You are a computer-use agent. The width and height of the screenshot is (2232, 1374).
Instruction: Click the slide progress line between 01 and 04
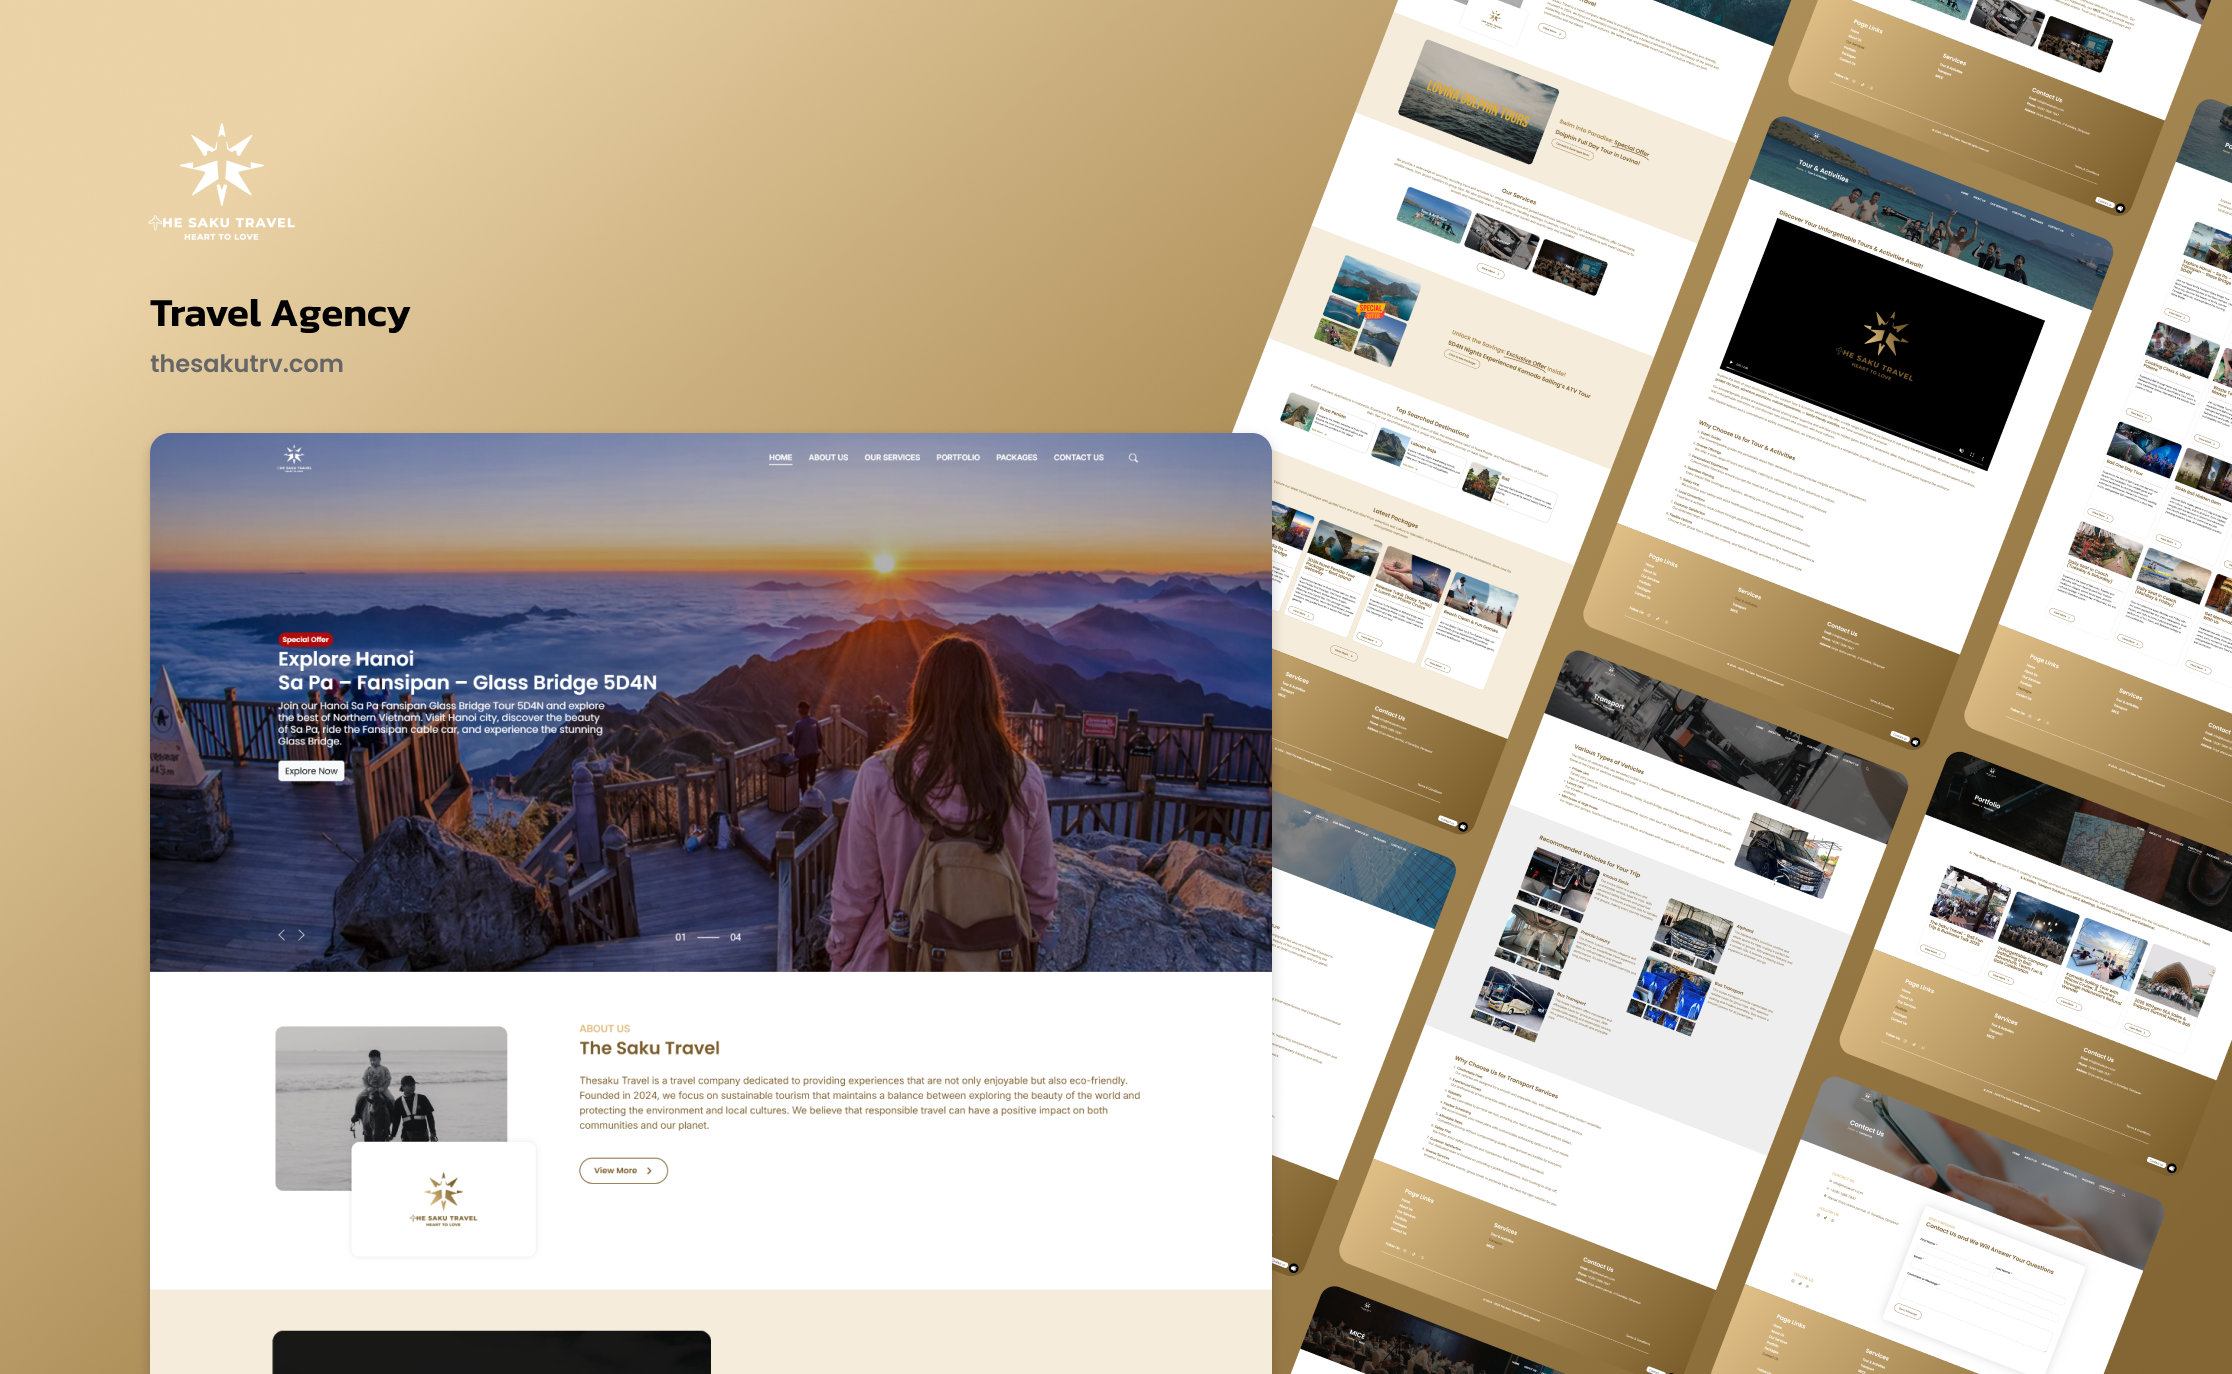coord(708,937)
